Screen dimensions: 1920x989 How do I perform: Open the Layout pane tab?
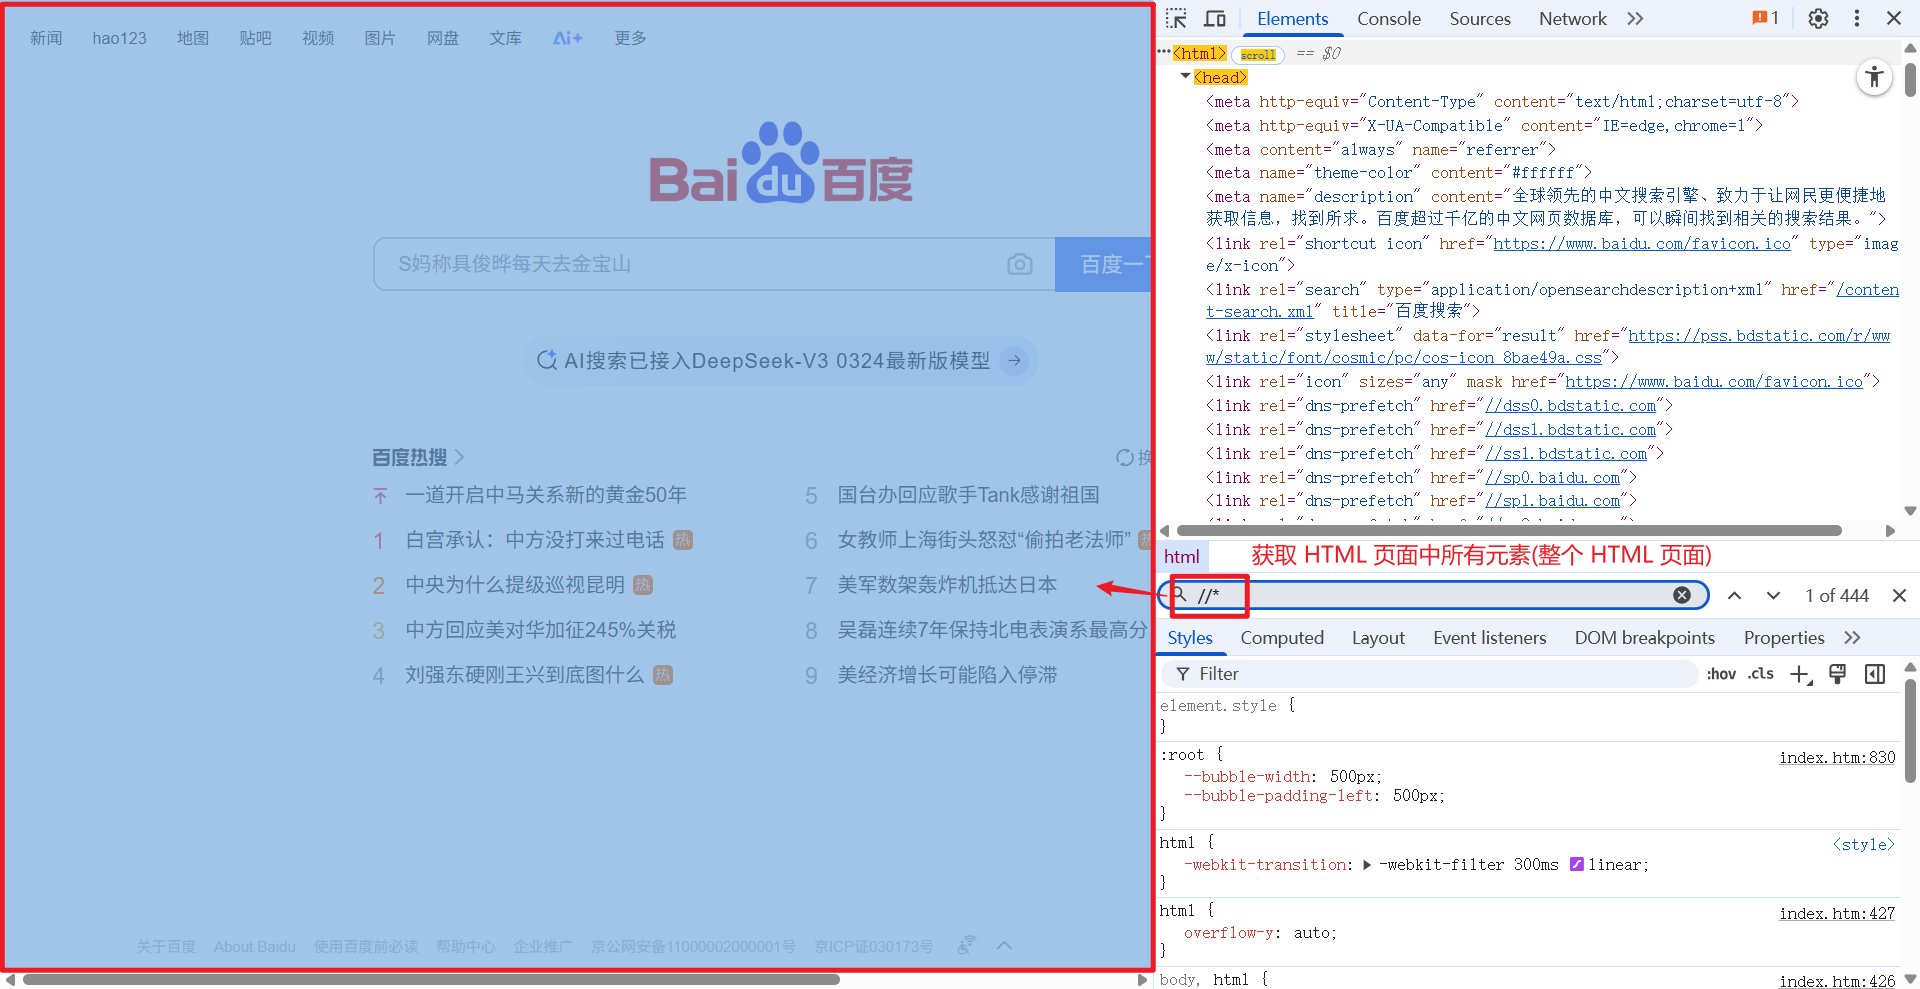pyautogui.click(x=1378, y=638)
